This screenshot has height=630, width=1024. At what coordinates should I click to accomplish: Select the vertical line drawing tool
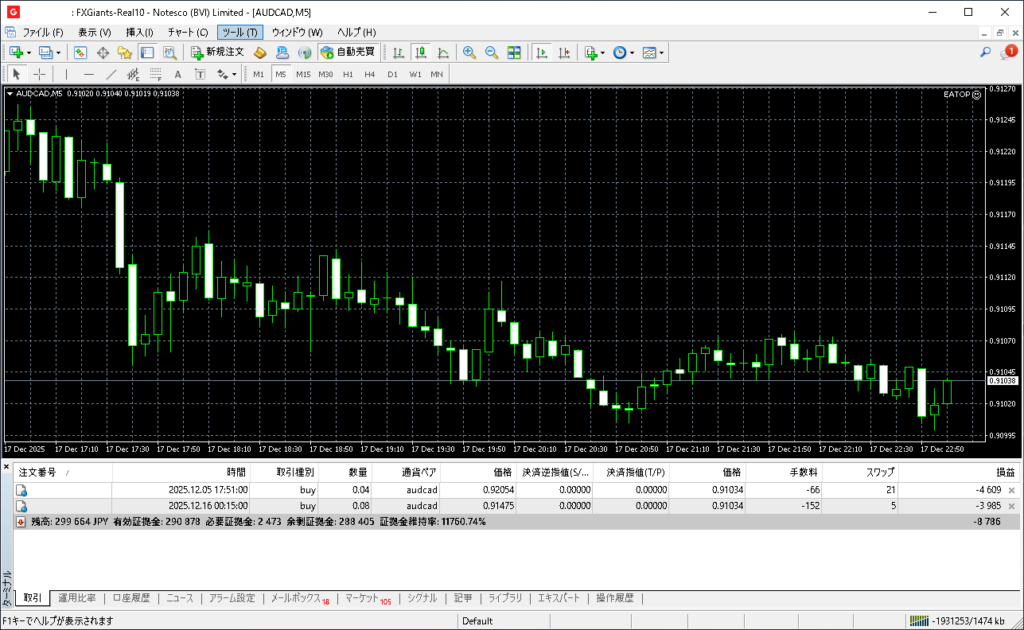pyautogui.click(x=66, y=74)
